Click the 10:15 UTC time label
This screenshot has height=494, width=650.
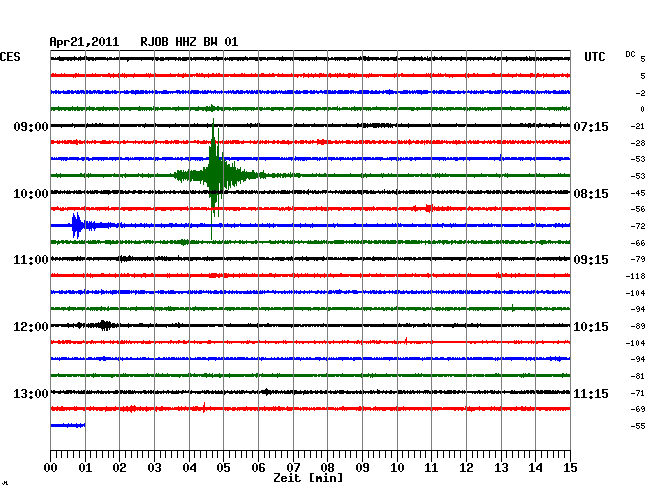[x=591, y=327]
